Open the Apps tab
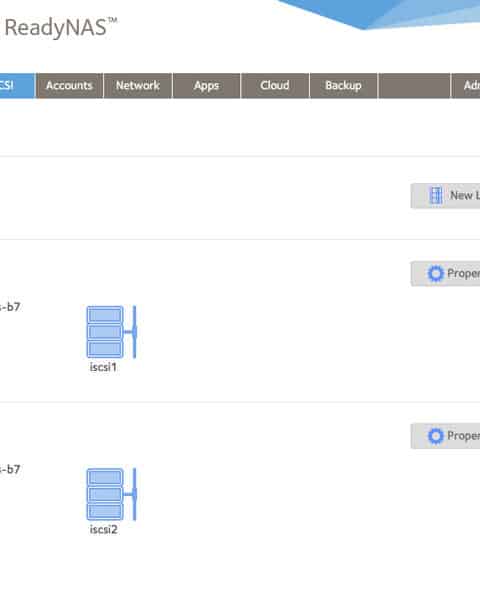This screenshot has height=593, width=480. [x=207, y=86]
